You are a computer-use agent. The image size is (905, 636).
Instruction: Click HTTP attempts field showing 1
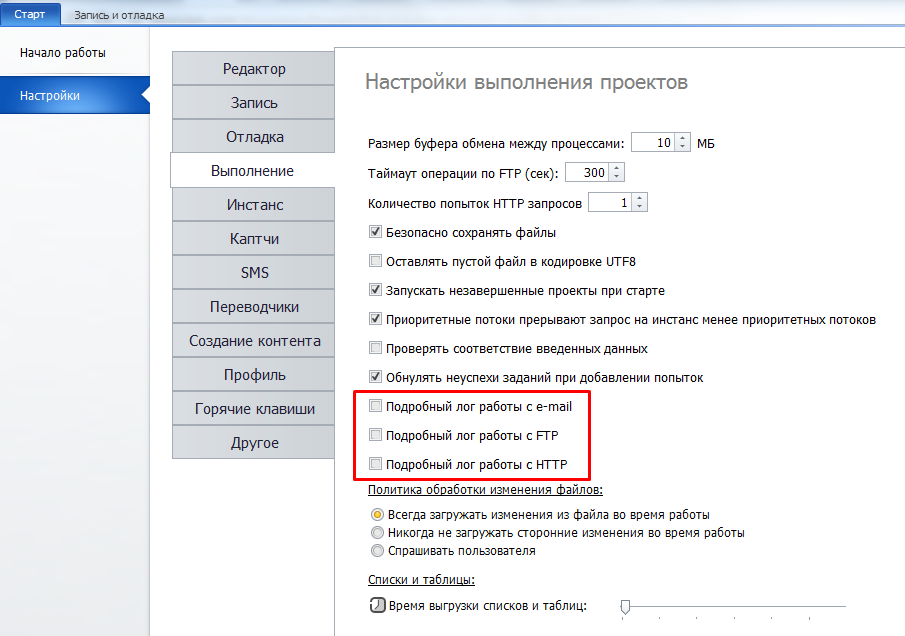610,203
